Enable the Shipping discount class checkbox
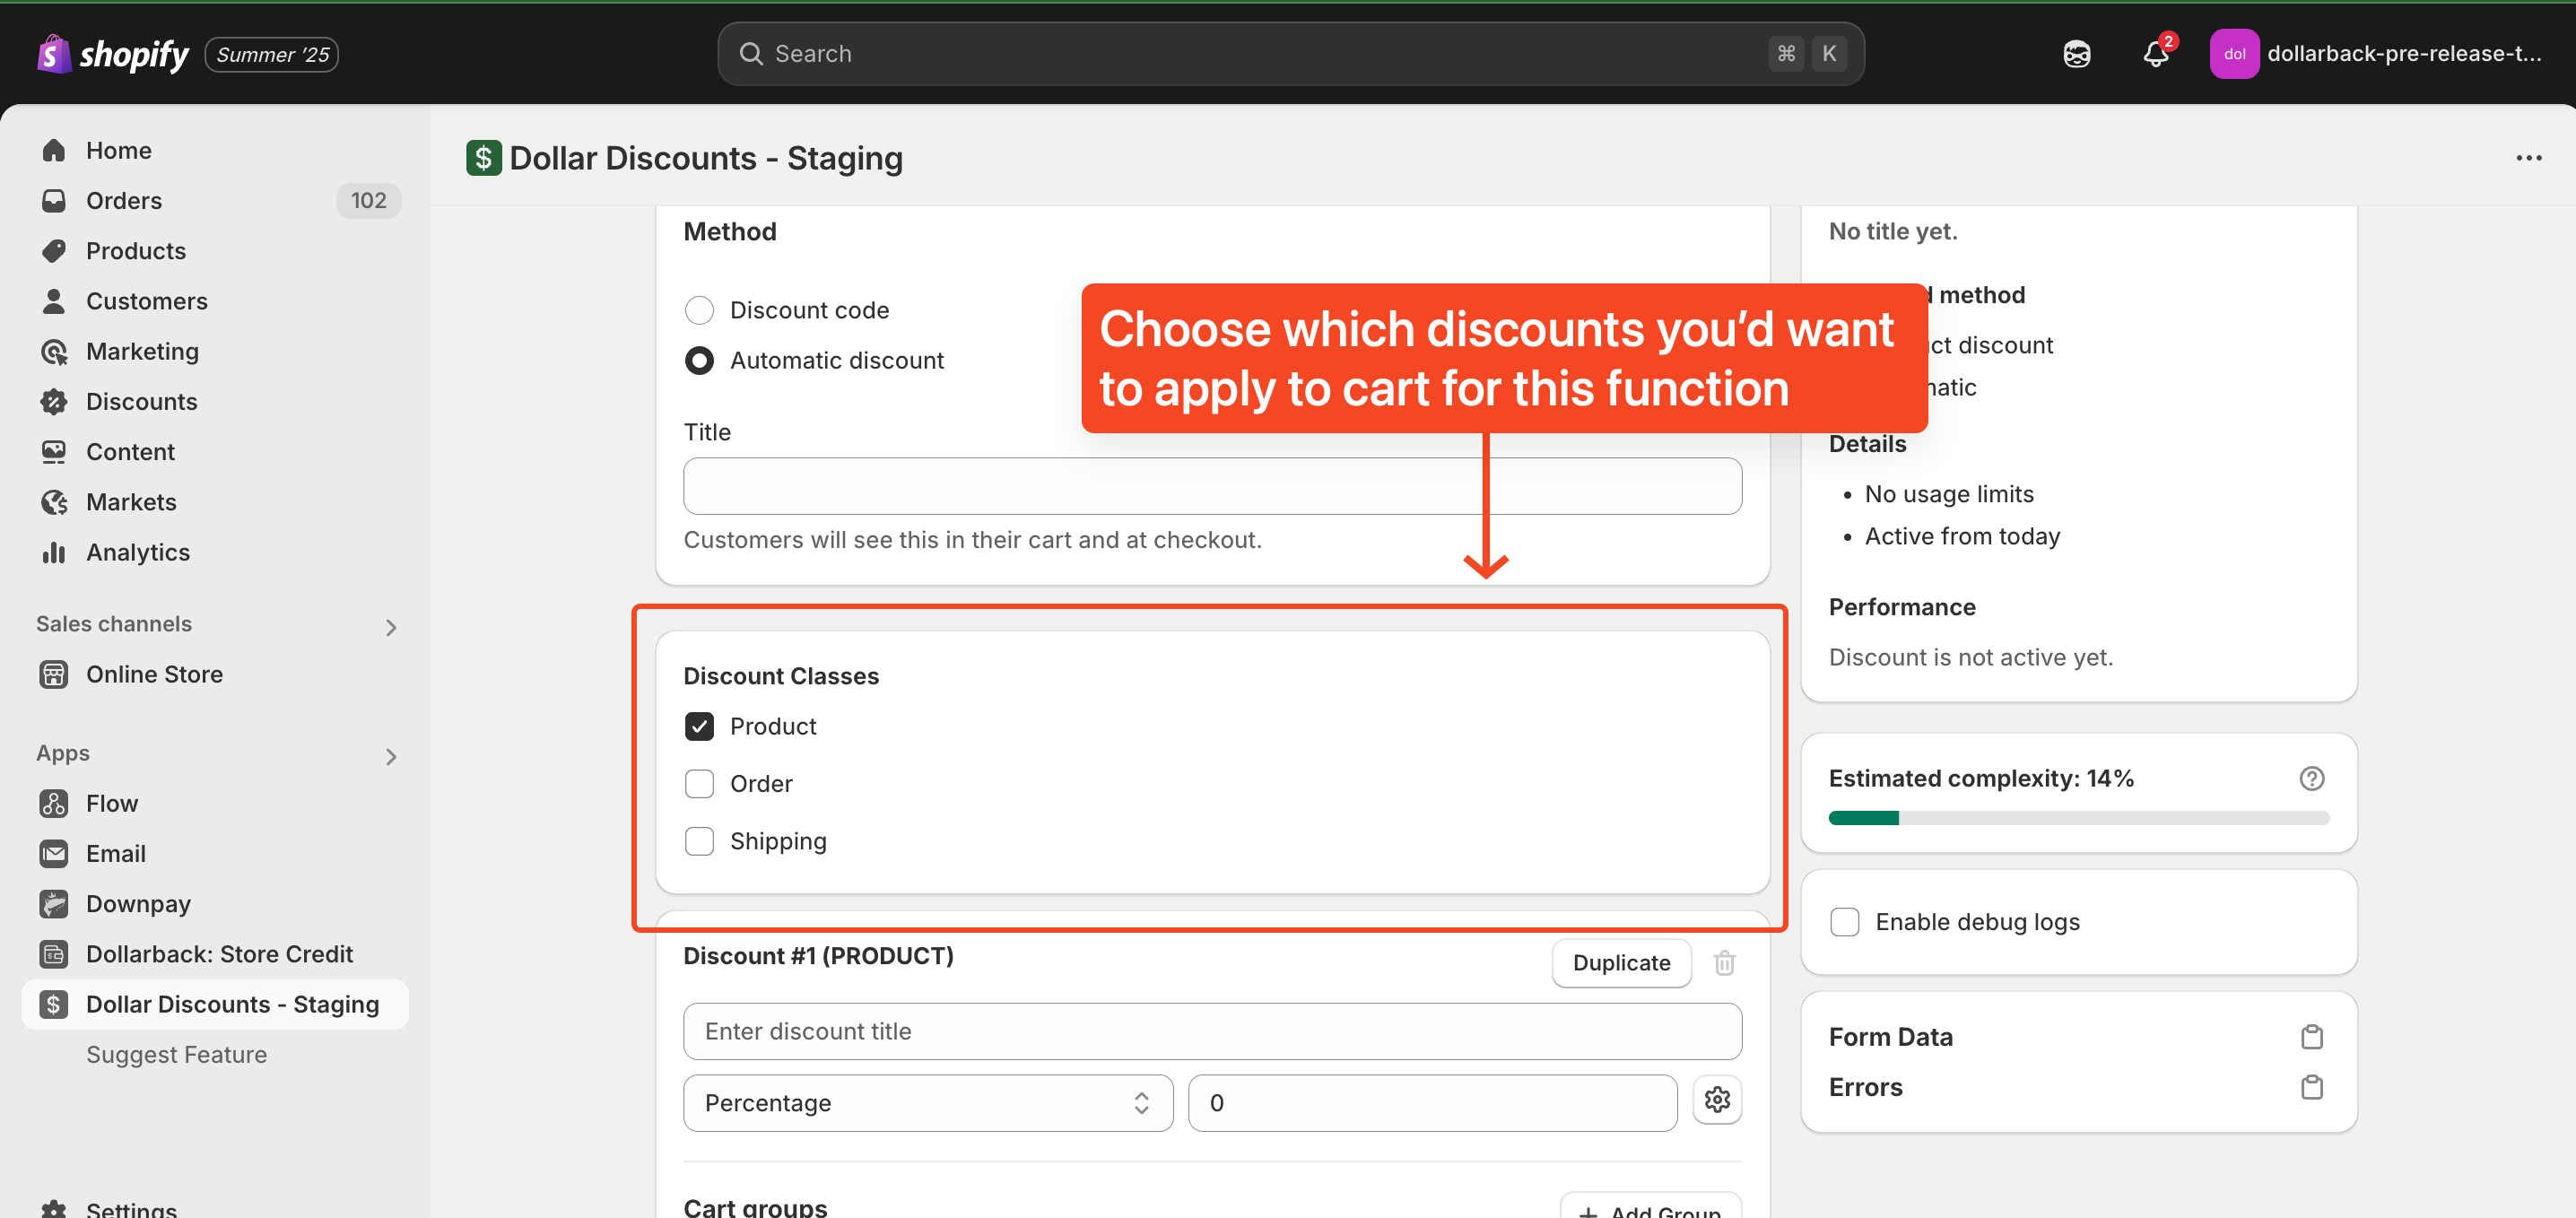 click(x=699, y=841)
